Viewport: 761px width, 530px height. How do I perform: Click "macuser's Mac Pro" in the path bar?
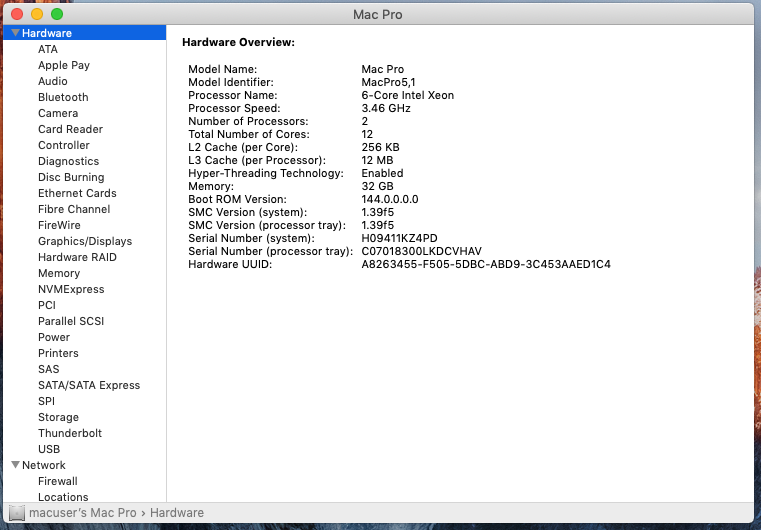pyautogui.click(x=83, y=513)
